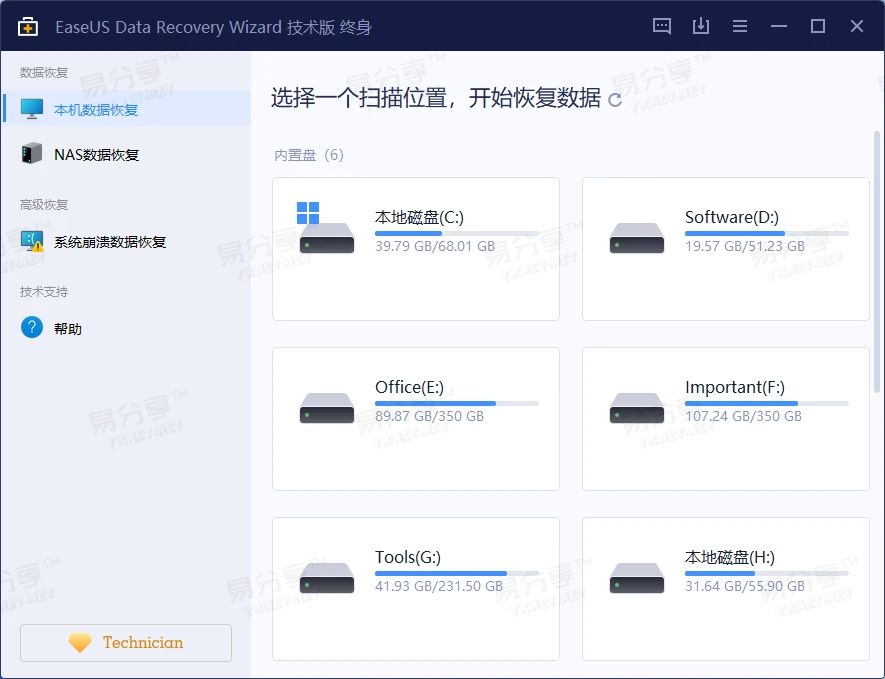The width and height of the screenshot is (885, 679).
Task: Click the drive icon for Important(F:)
Action: point(637,408)
